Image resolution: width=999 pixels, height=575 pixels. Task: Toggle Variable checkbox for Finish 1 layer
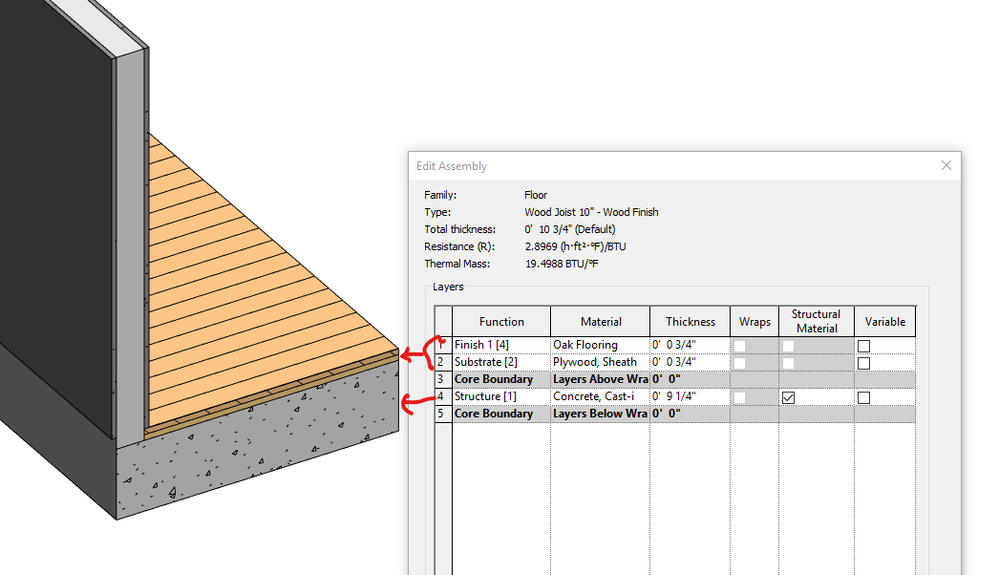point(863,346)
